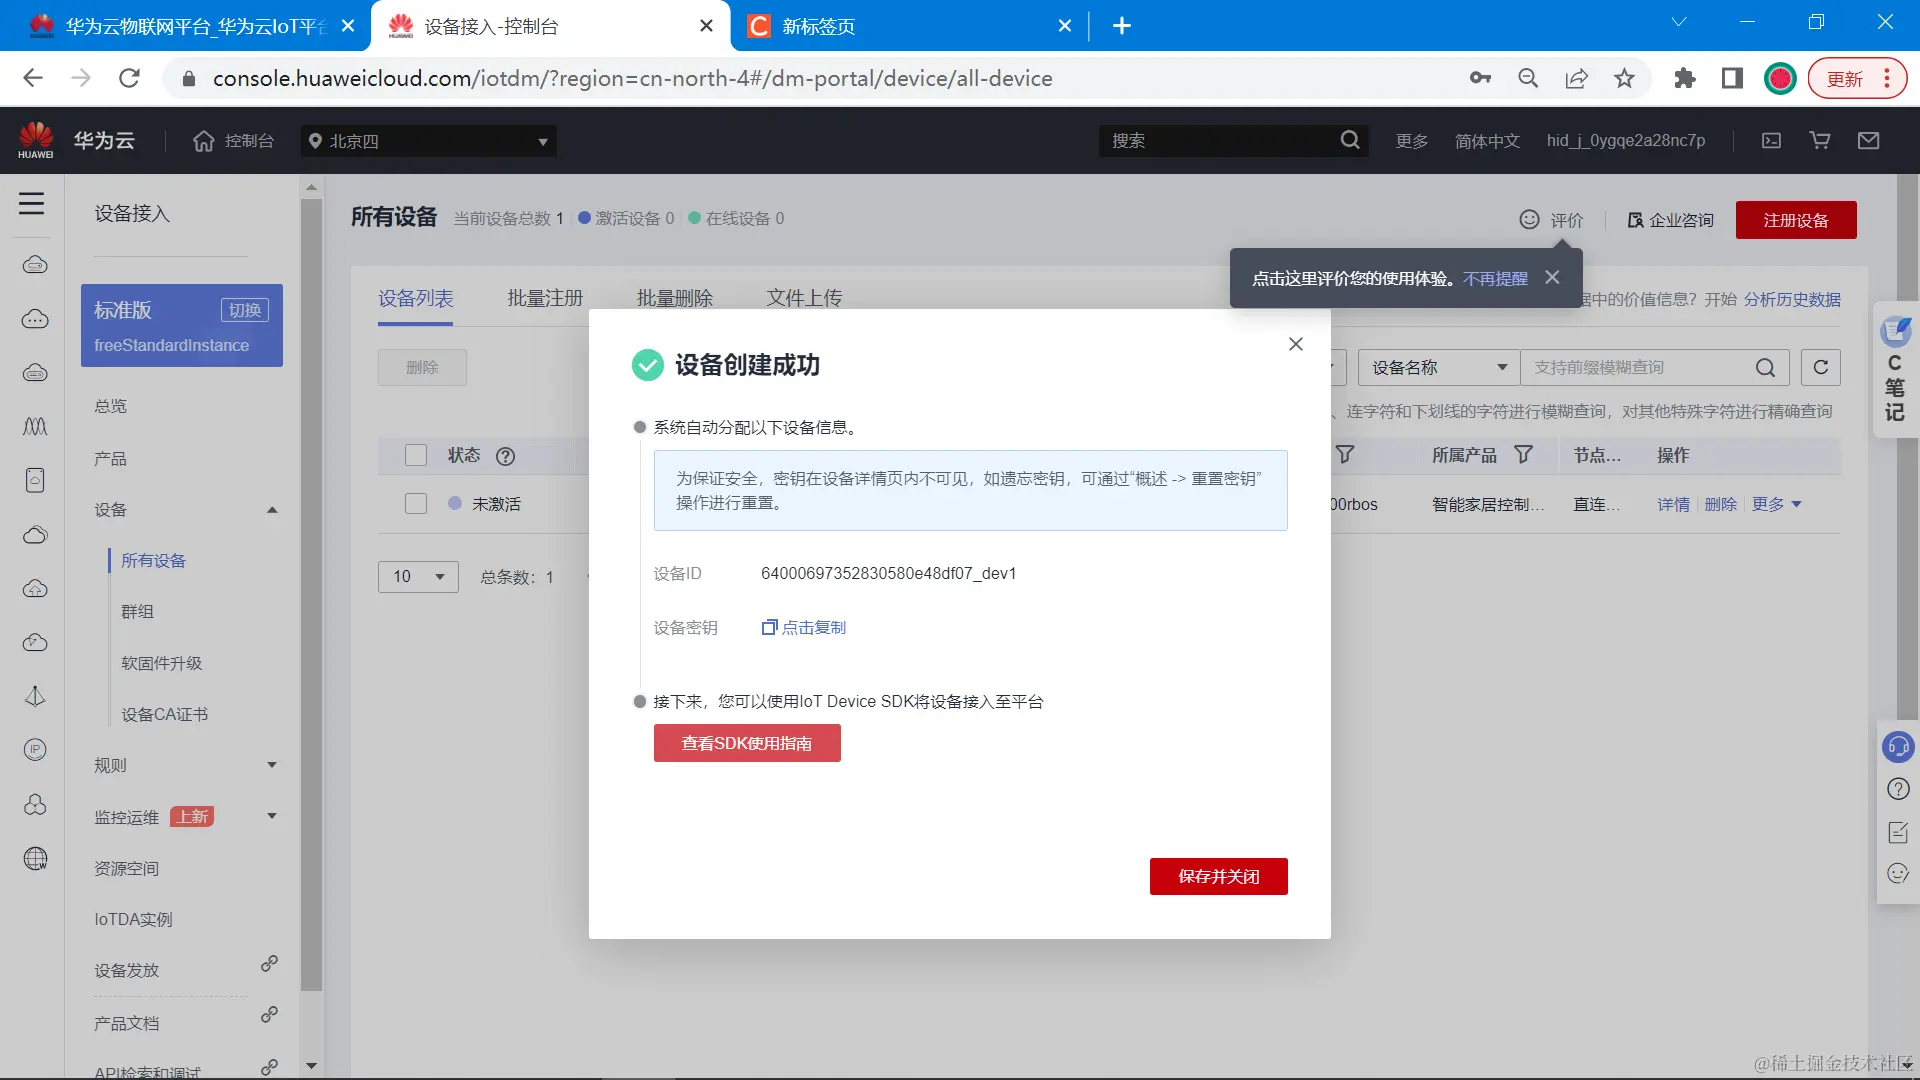The image size is (1920, 1080).
Task: Click the refresh icon beside search box
Action: pos(1821,367)
